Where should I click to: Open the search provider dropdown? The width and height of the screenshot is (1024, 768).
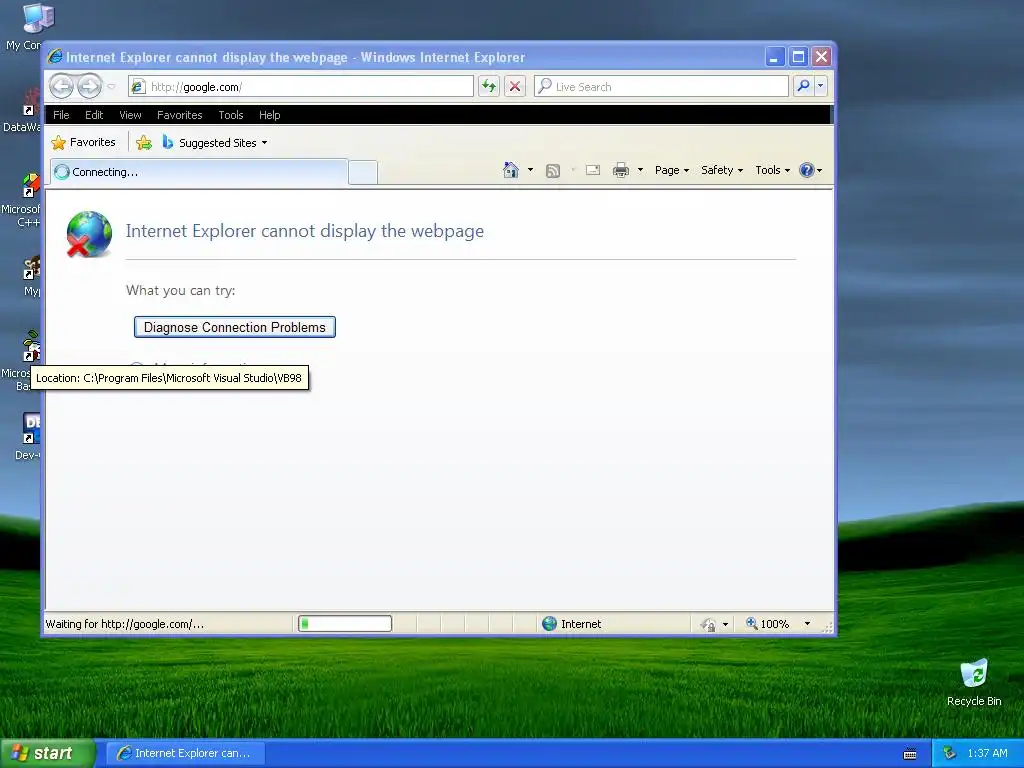click(821, 86)
